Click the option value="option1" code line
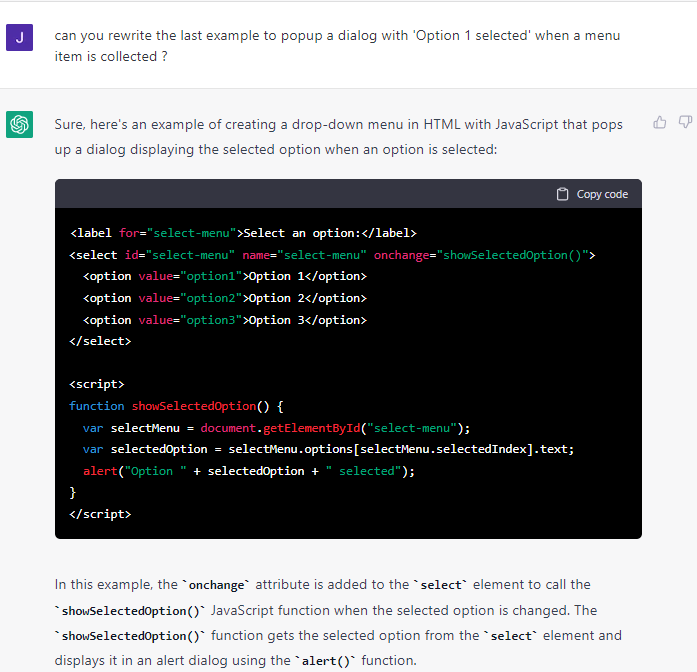Screen dimensions: 697x672 point(224,276)
